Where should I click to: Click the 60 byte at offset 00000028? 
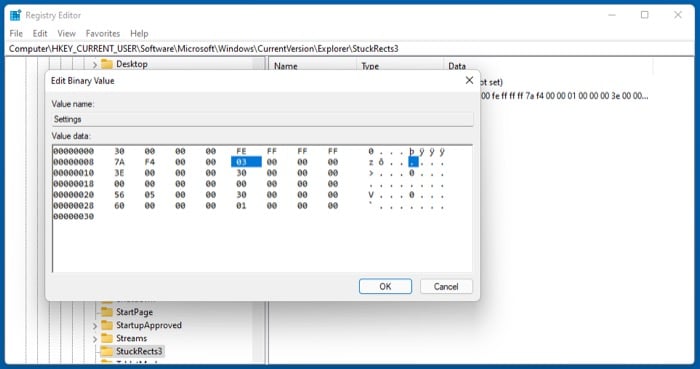point(119,206)
